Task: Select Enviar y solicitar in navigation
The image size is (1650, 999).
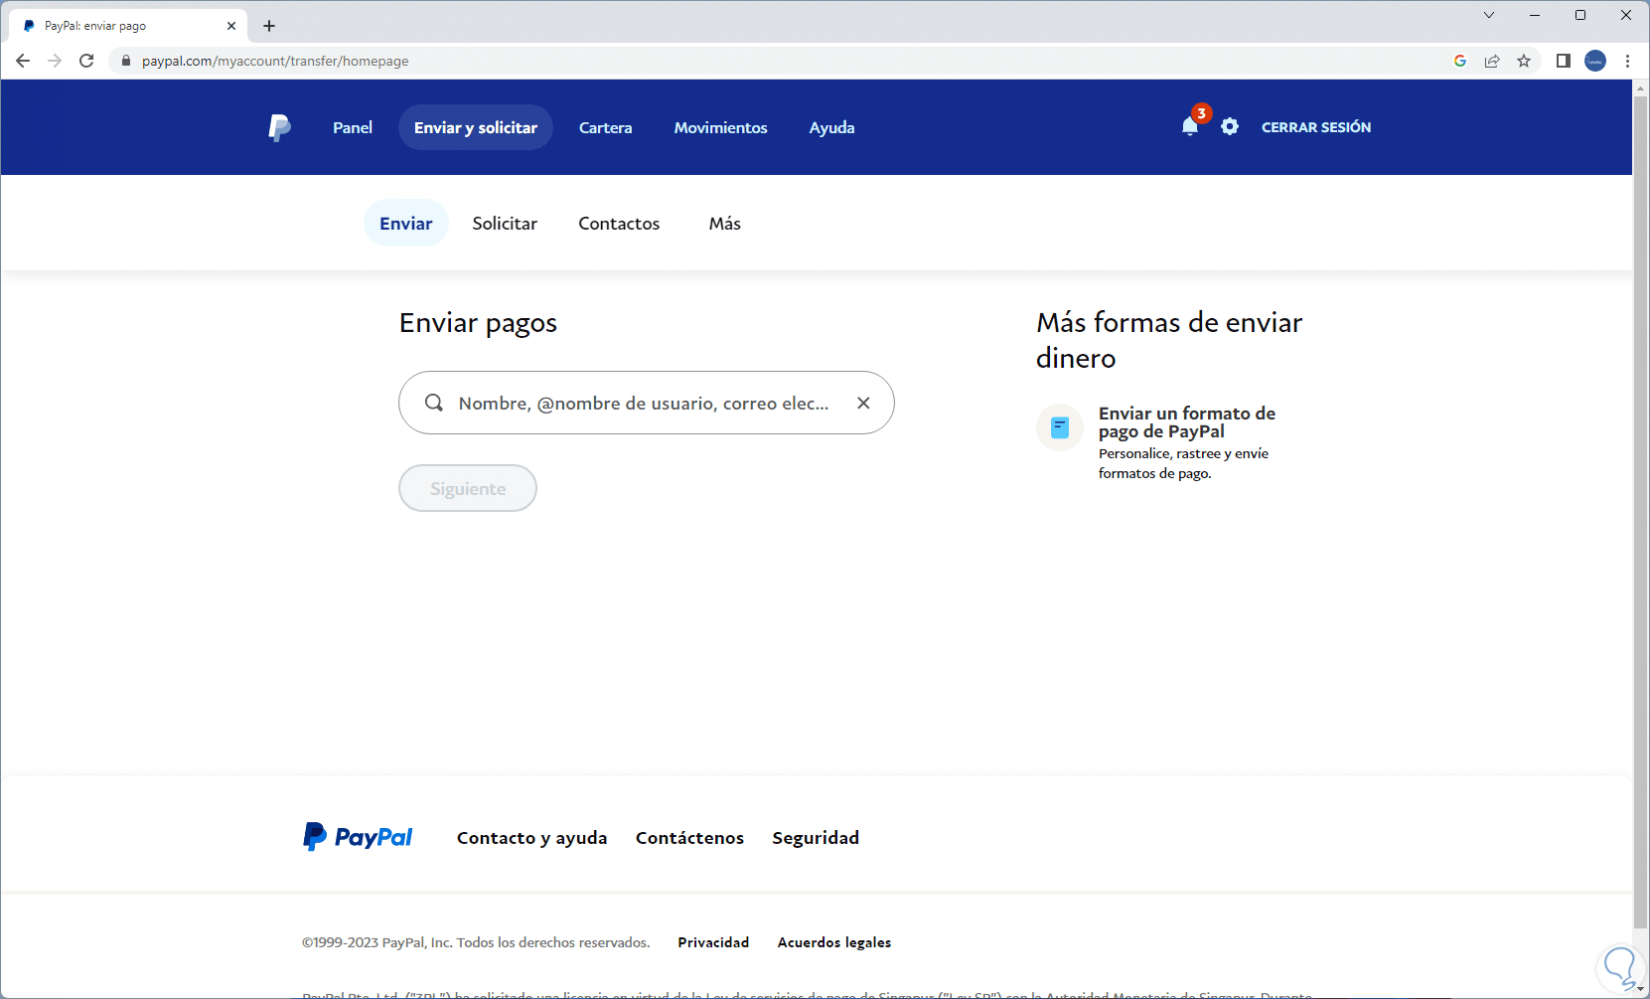Action: [x=476, y=127]
